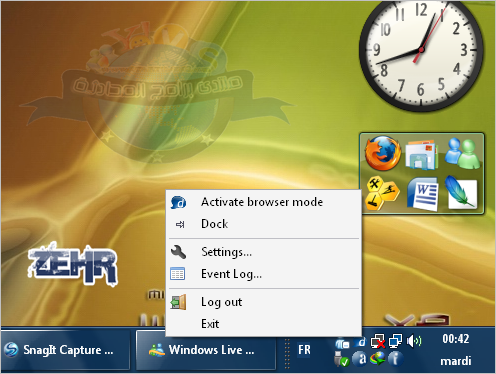Open Windows Live Messenger buddies shortcut
The image size is (496, 374).
pyautogui.click(x=462, y=153)
